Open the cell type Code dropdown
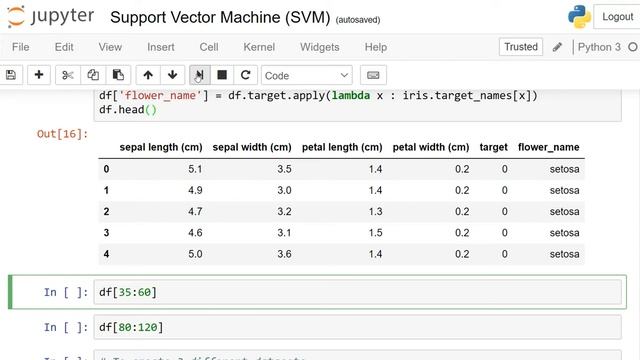The width and height of the screenshot is (640, 360). [x=307, y=76]
